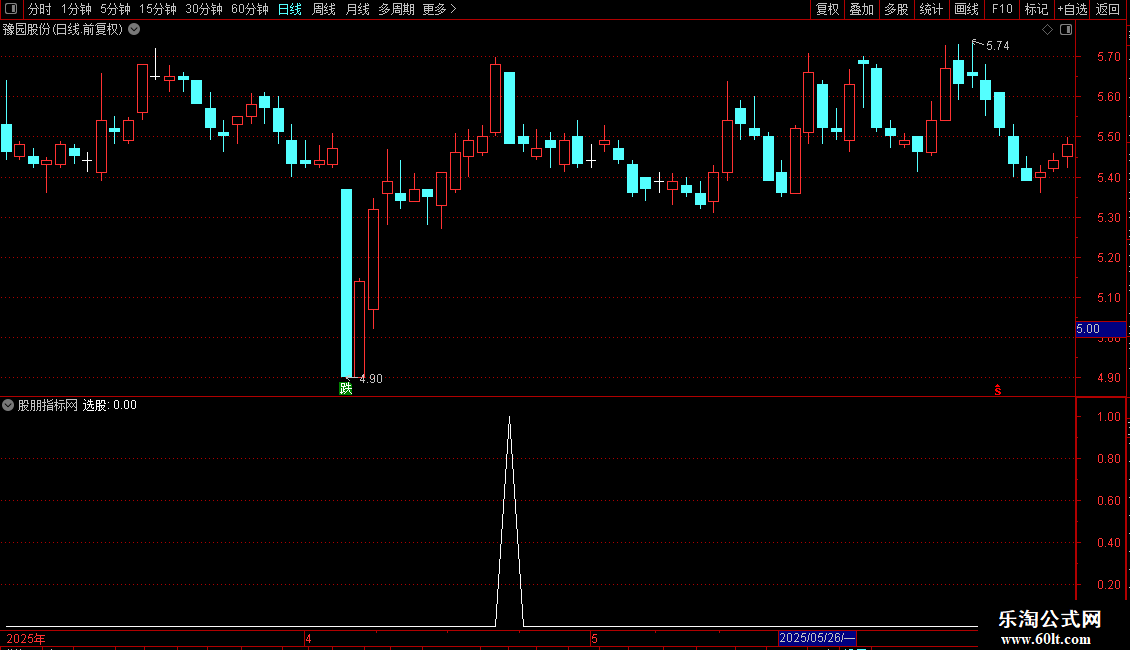Switch to the 月线 monthly chart

(x=357, y=9)
